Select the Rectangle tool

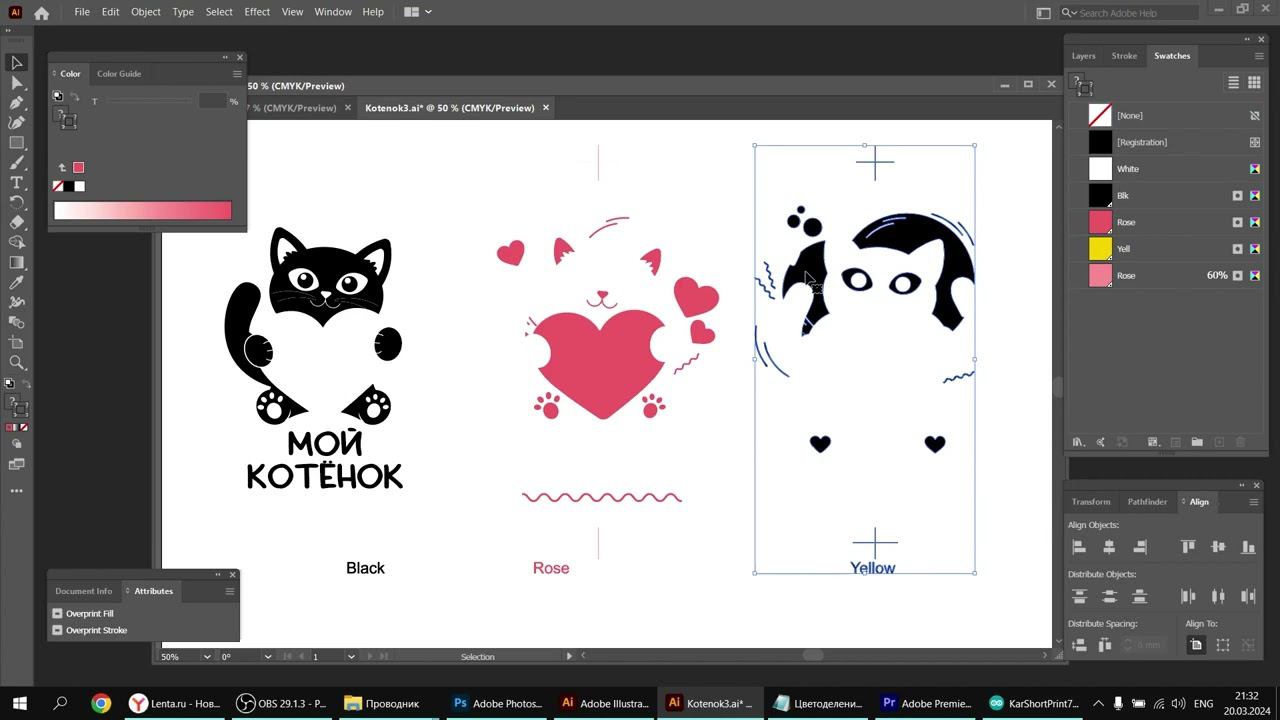point(17,143)
